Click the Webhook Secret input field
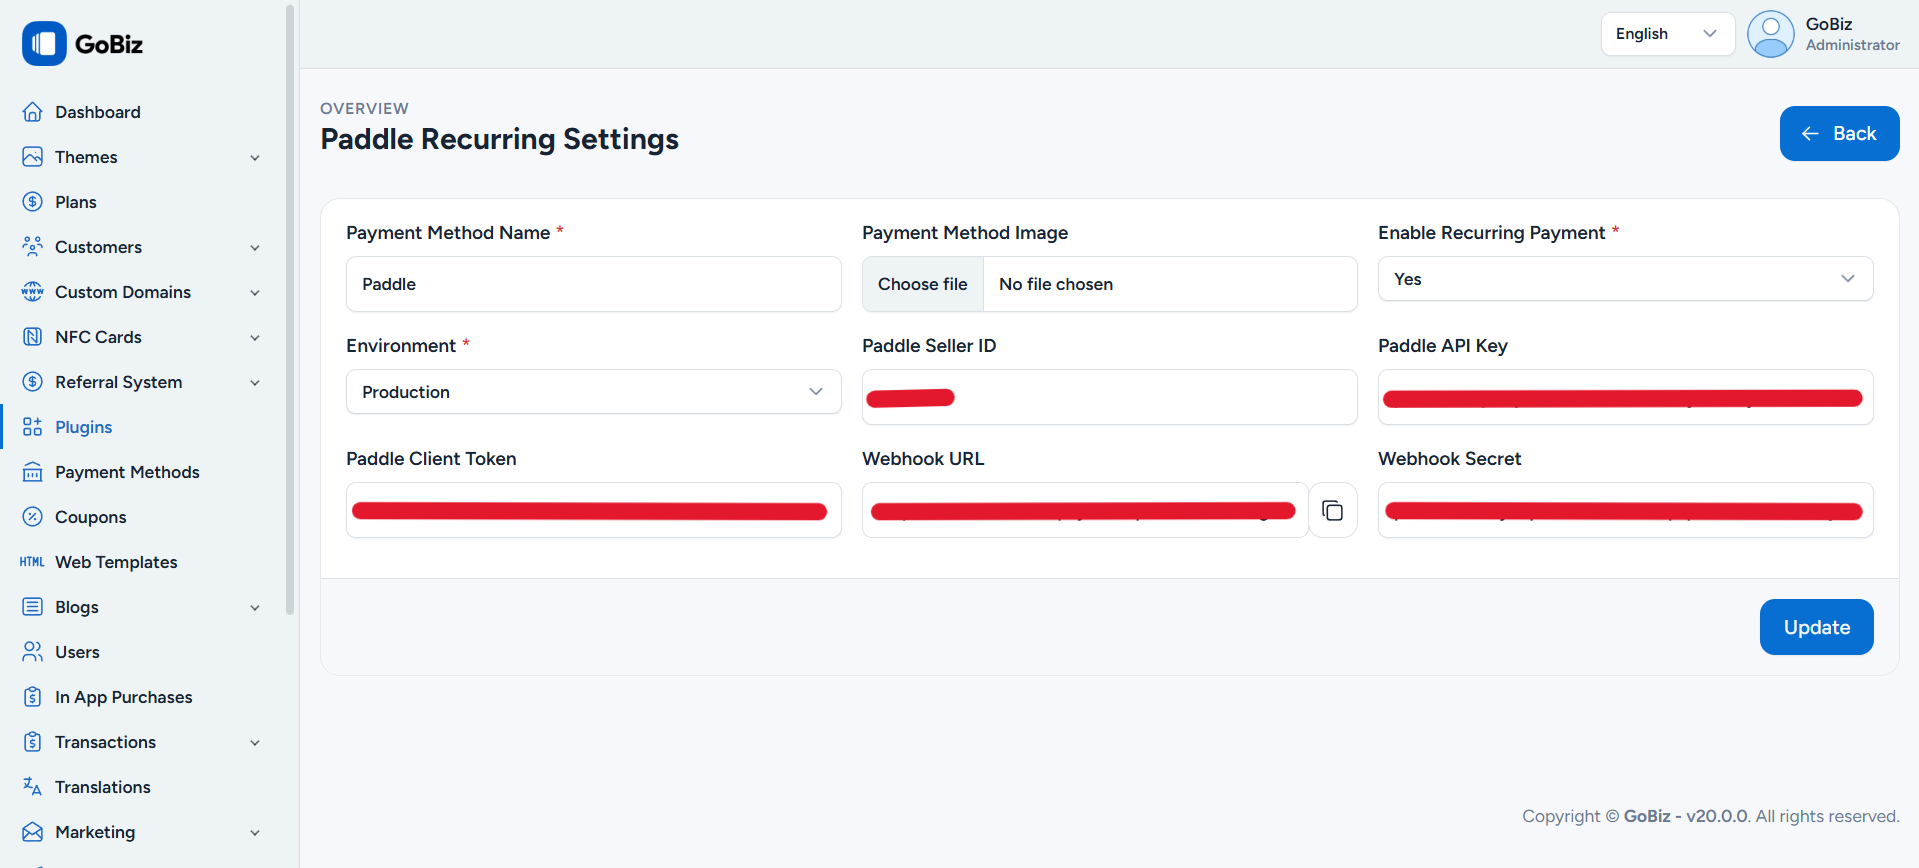Viewport: 1919px width, 868px height. (x=1625, y=510)
